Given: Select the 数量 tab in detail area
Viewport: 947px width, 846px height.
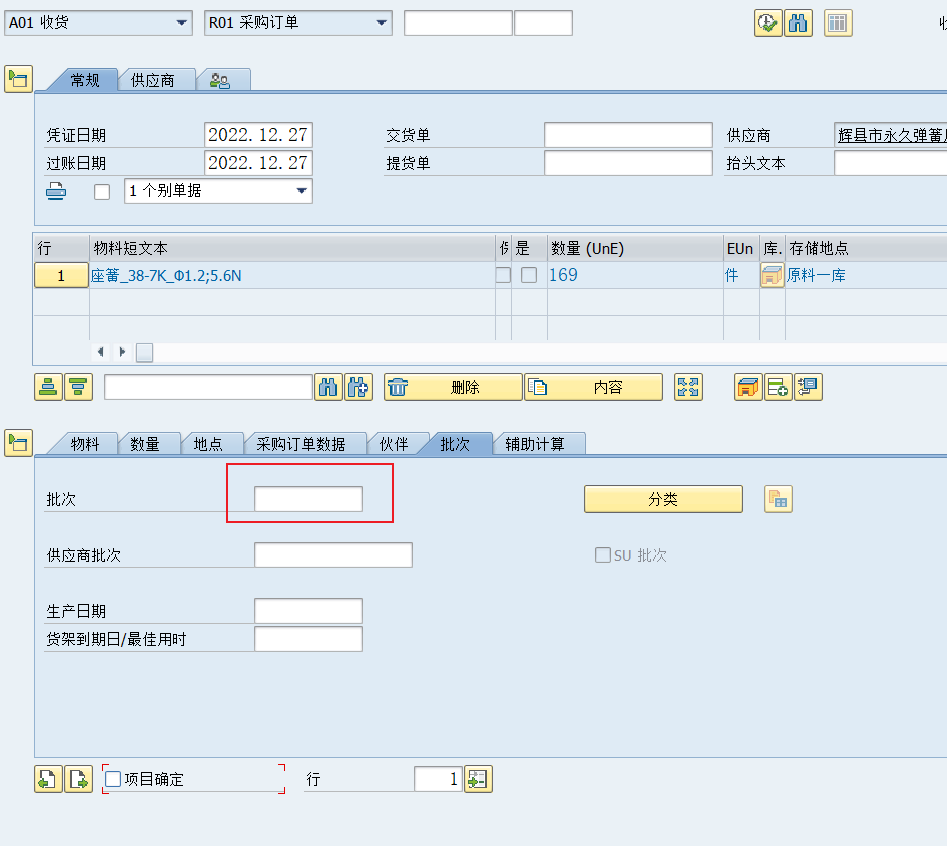Looking at the screenshot, I should click(x=148, y=444).
